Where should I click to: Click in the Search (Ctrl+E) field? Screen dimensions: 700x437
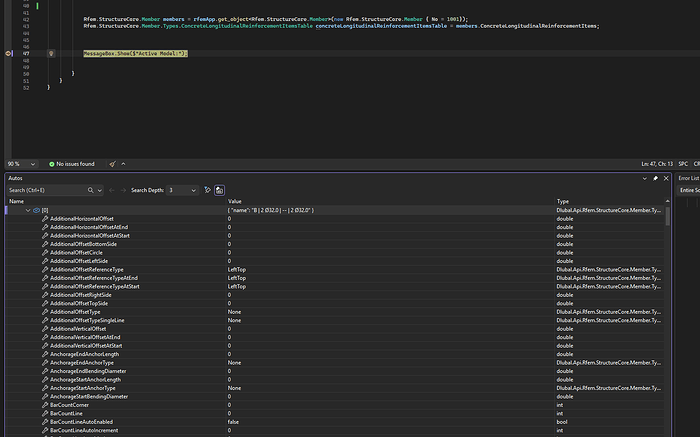click(45, 190)
